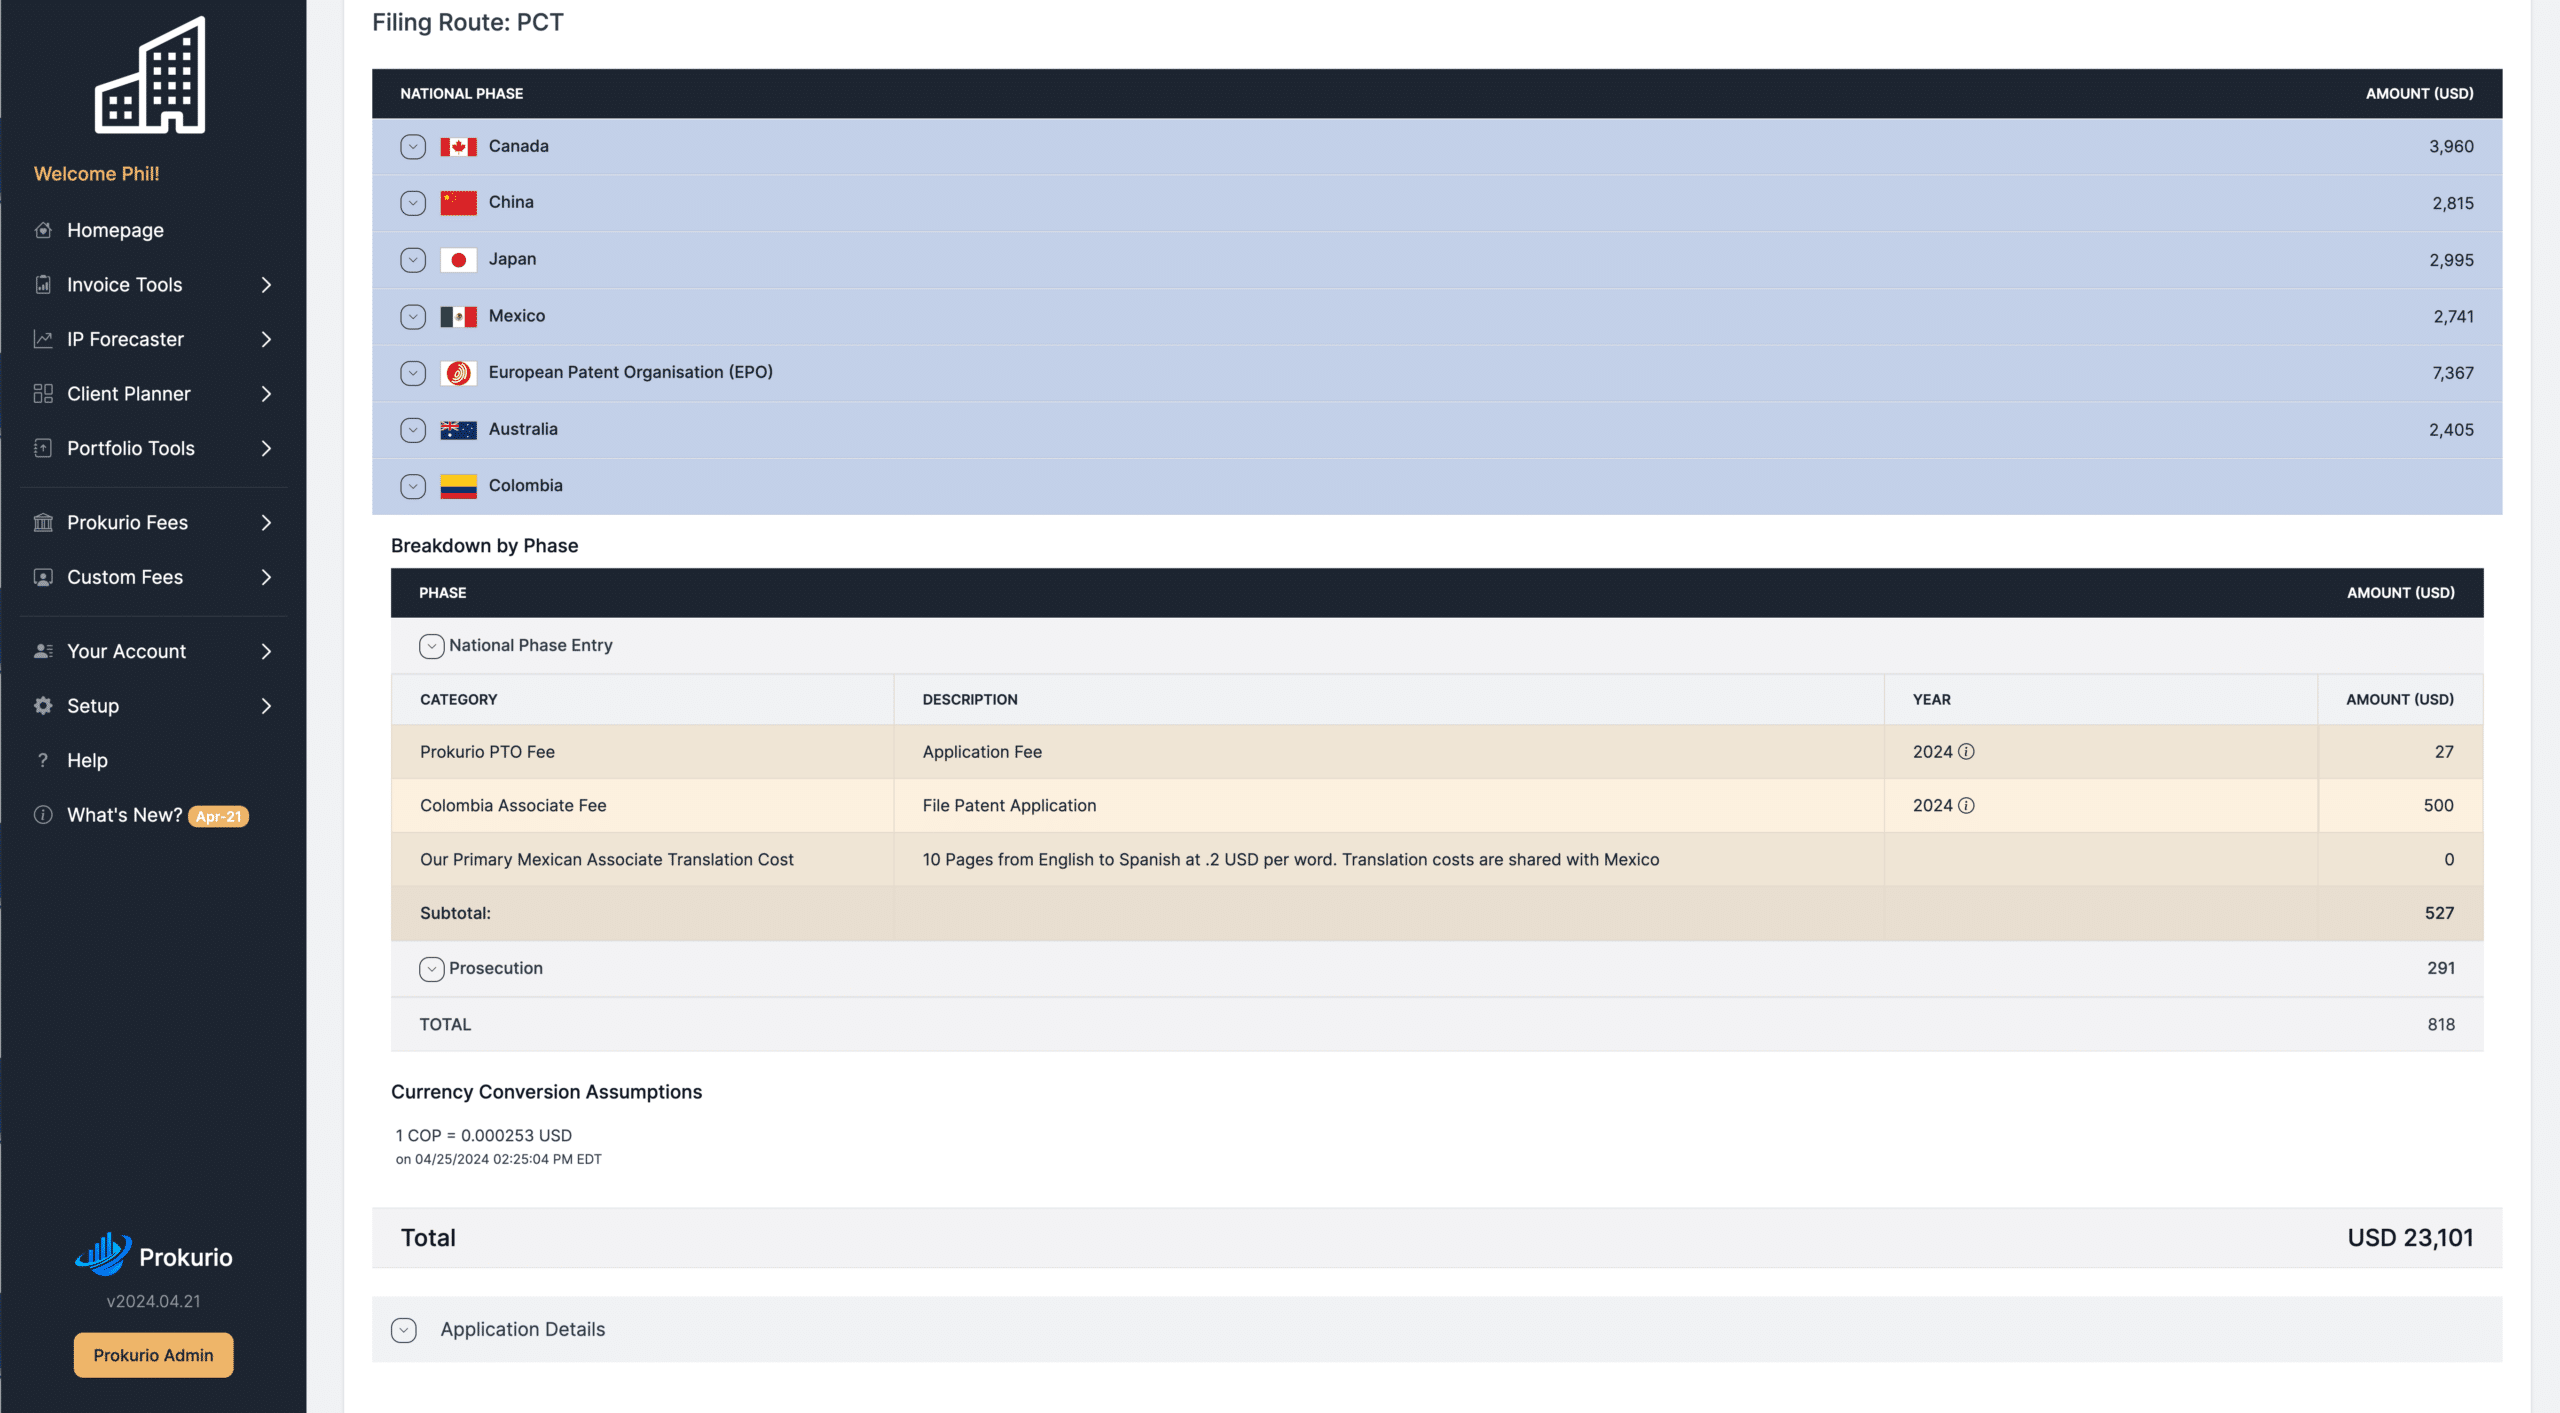Click the IP Forecaster chart icon

(43, 339)
